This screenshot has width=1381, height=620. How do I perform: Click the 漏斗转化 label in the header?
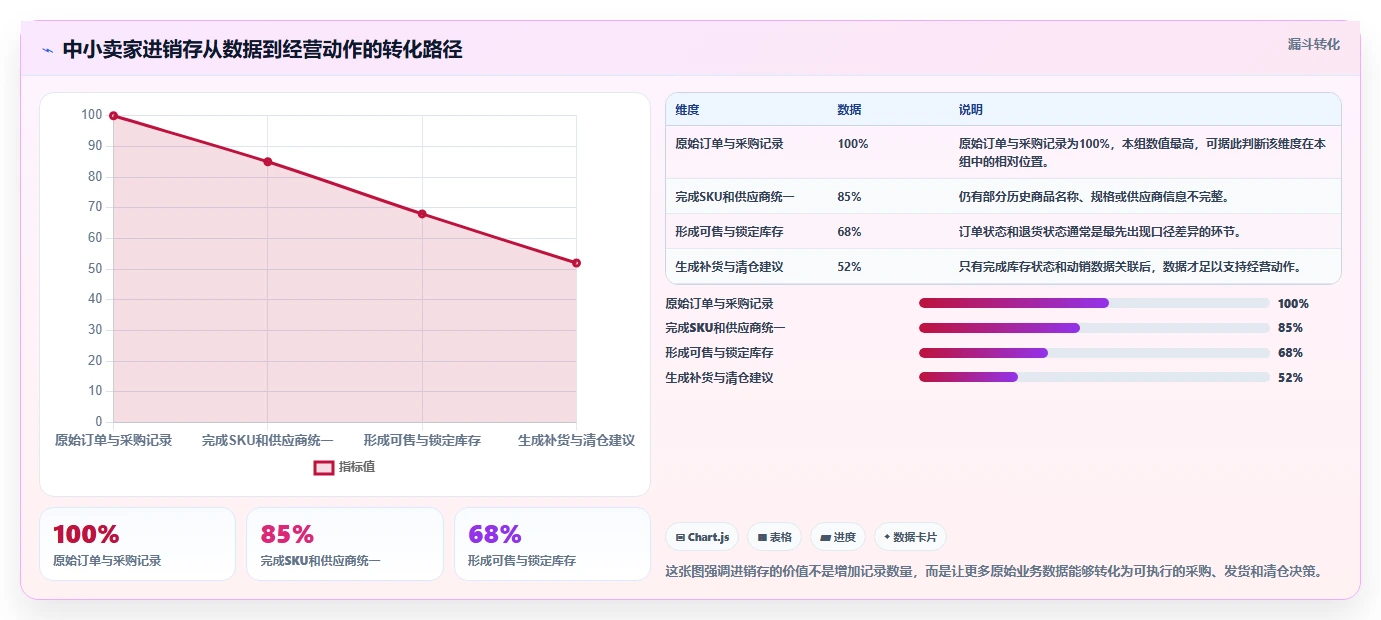click(1313, 44)
